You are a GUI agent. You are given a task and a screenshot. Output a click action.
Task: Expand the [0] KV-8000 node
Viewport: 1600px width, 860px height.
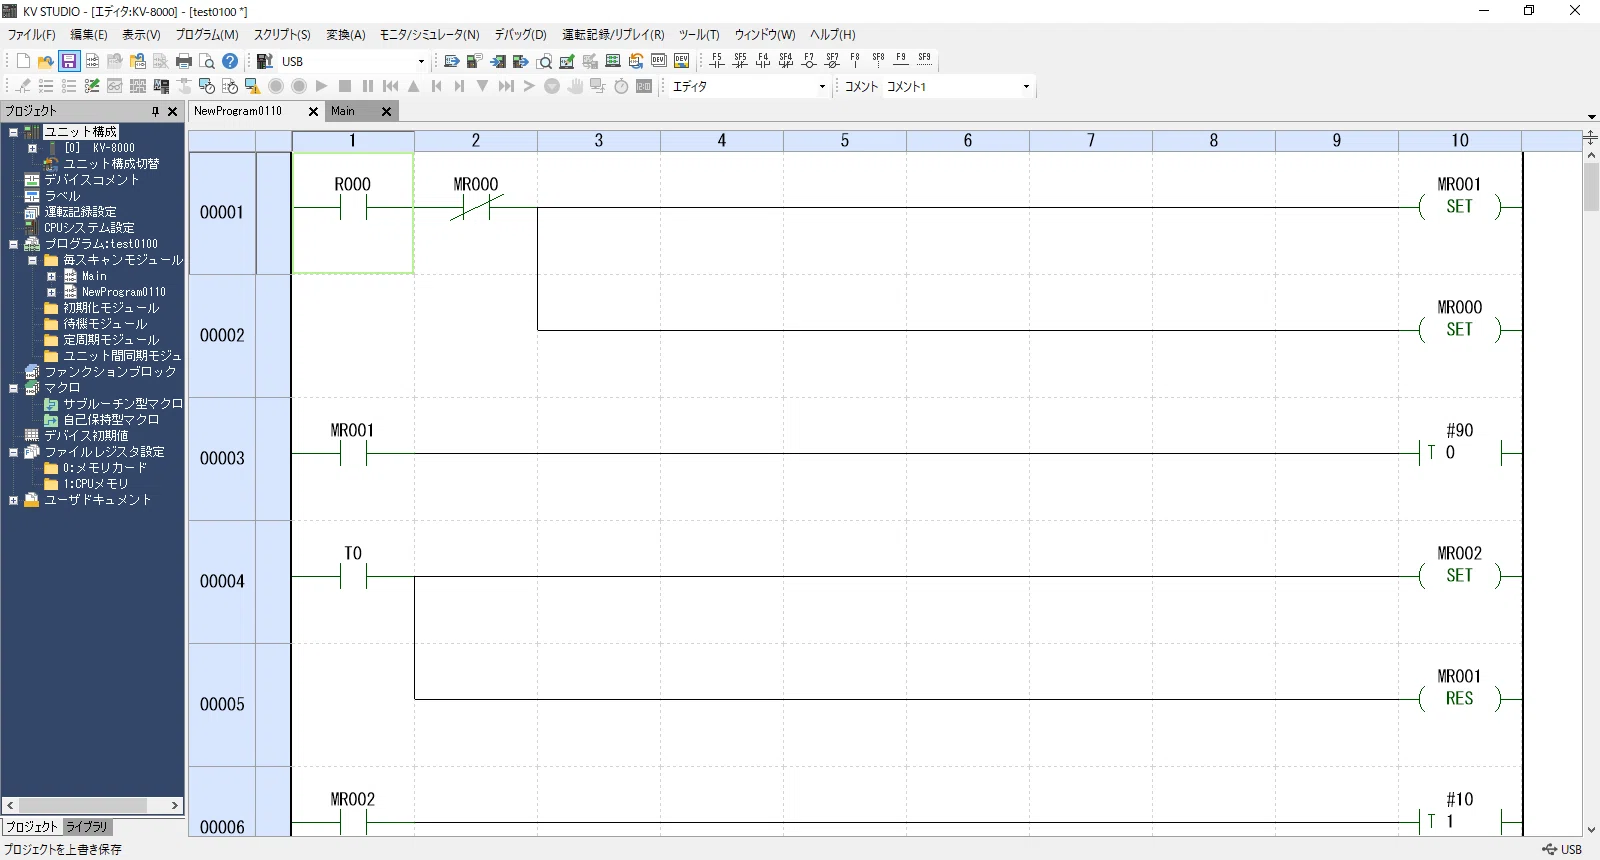tap(32, 148)
